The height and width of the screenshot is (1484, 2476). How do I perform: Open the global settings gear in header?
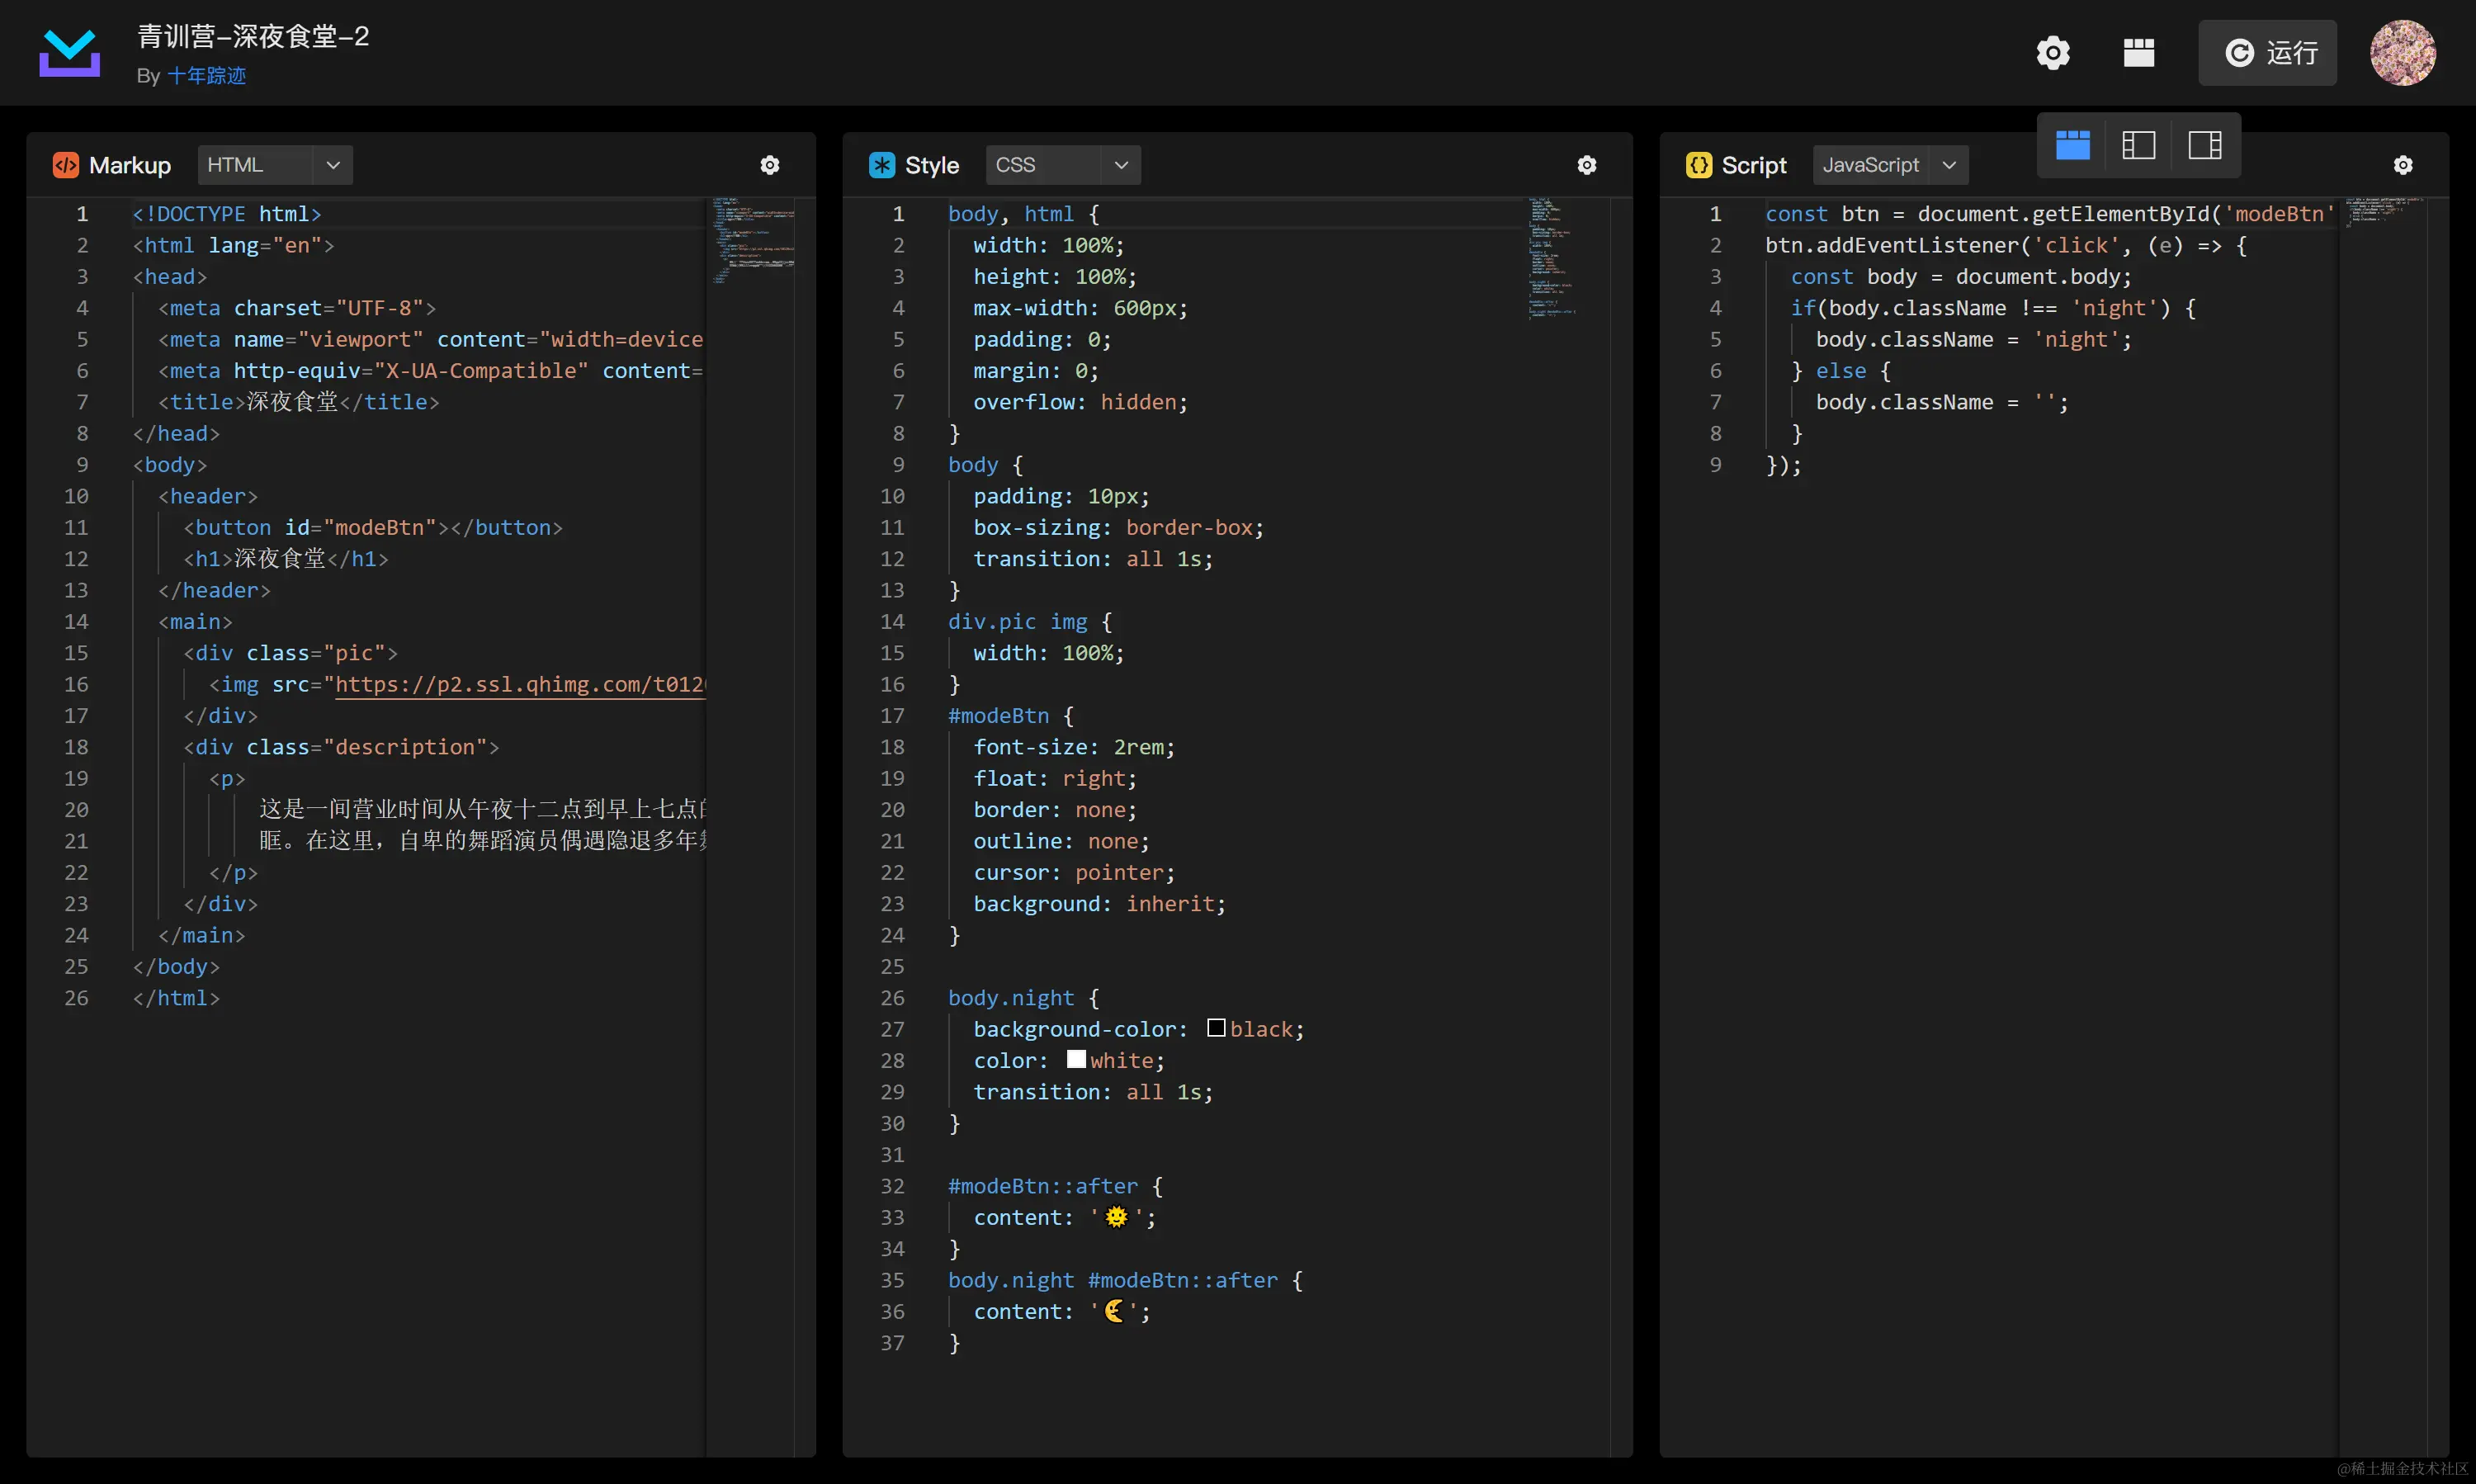coord(2053,52)
